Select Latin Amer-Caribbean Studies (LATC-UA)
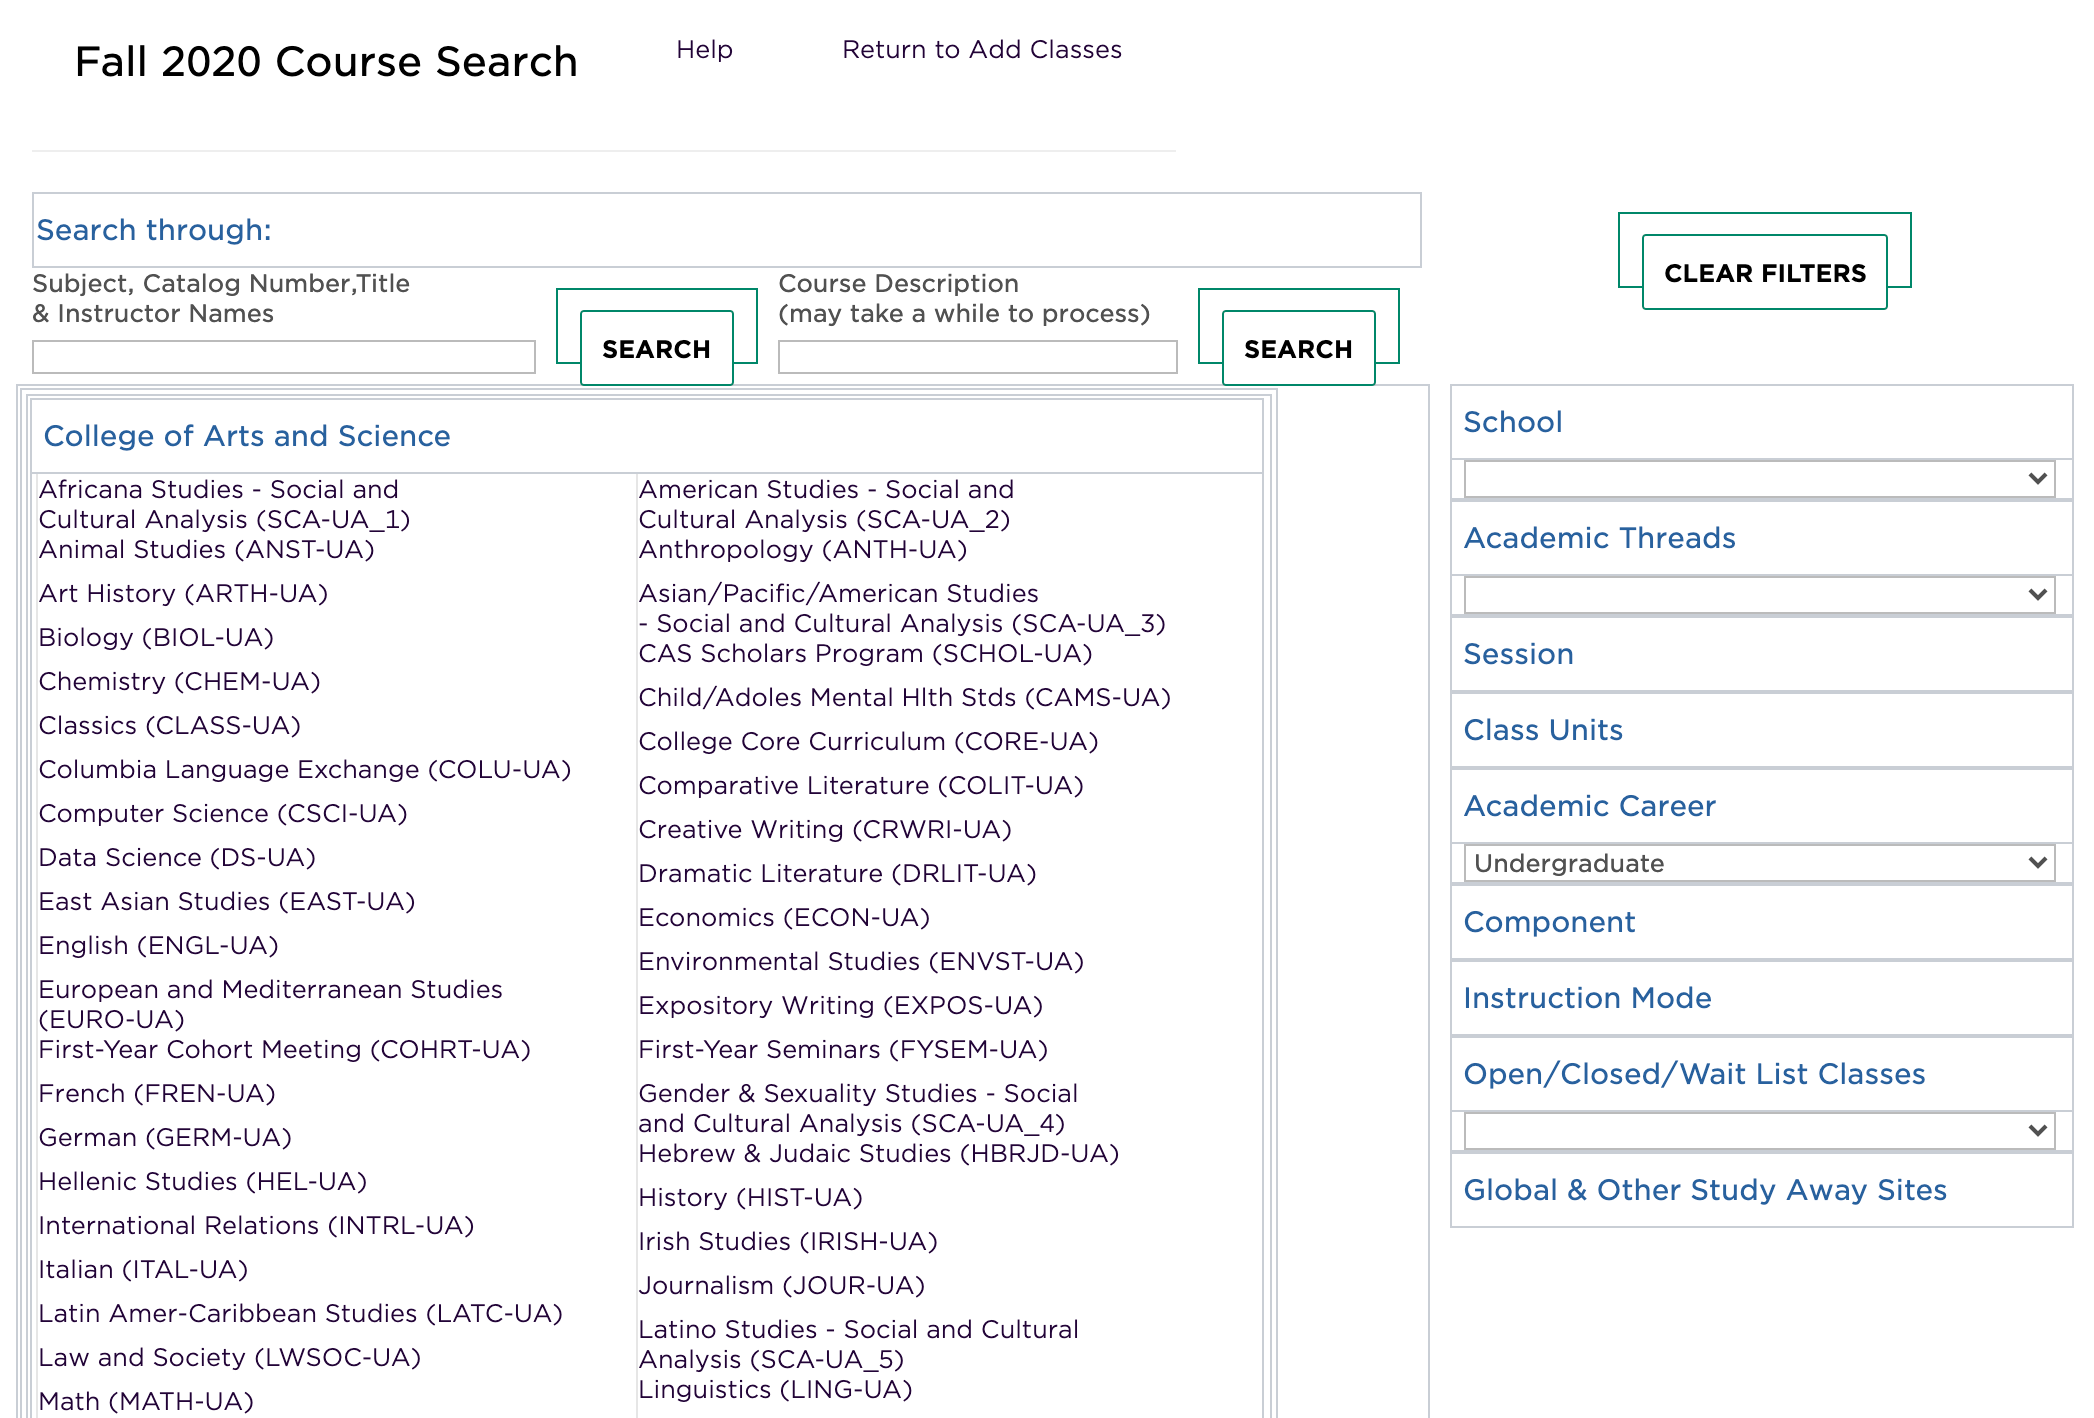 coord(301,1314)
